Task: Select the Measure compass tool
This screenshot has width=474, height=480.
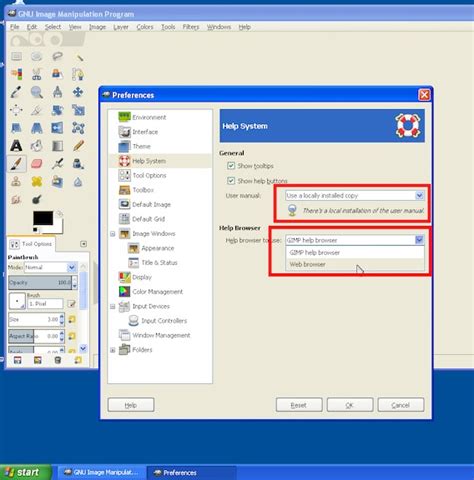Action: click(x=57, y=92)
